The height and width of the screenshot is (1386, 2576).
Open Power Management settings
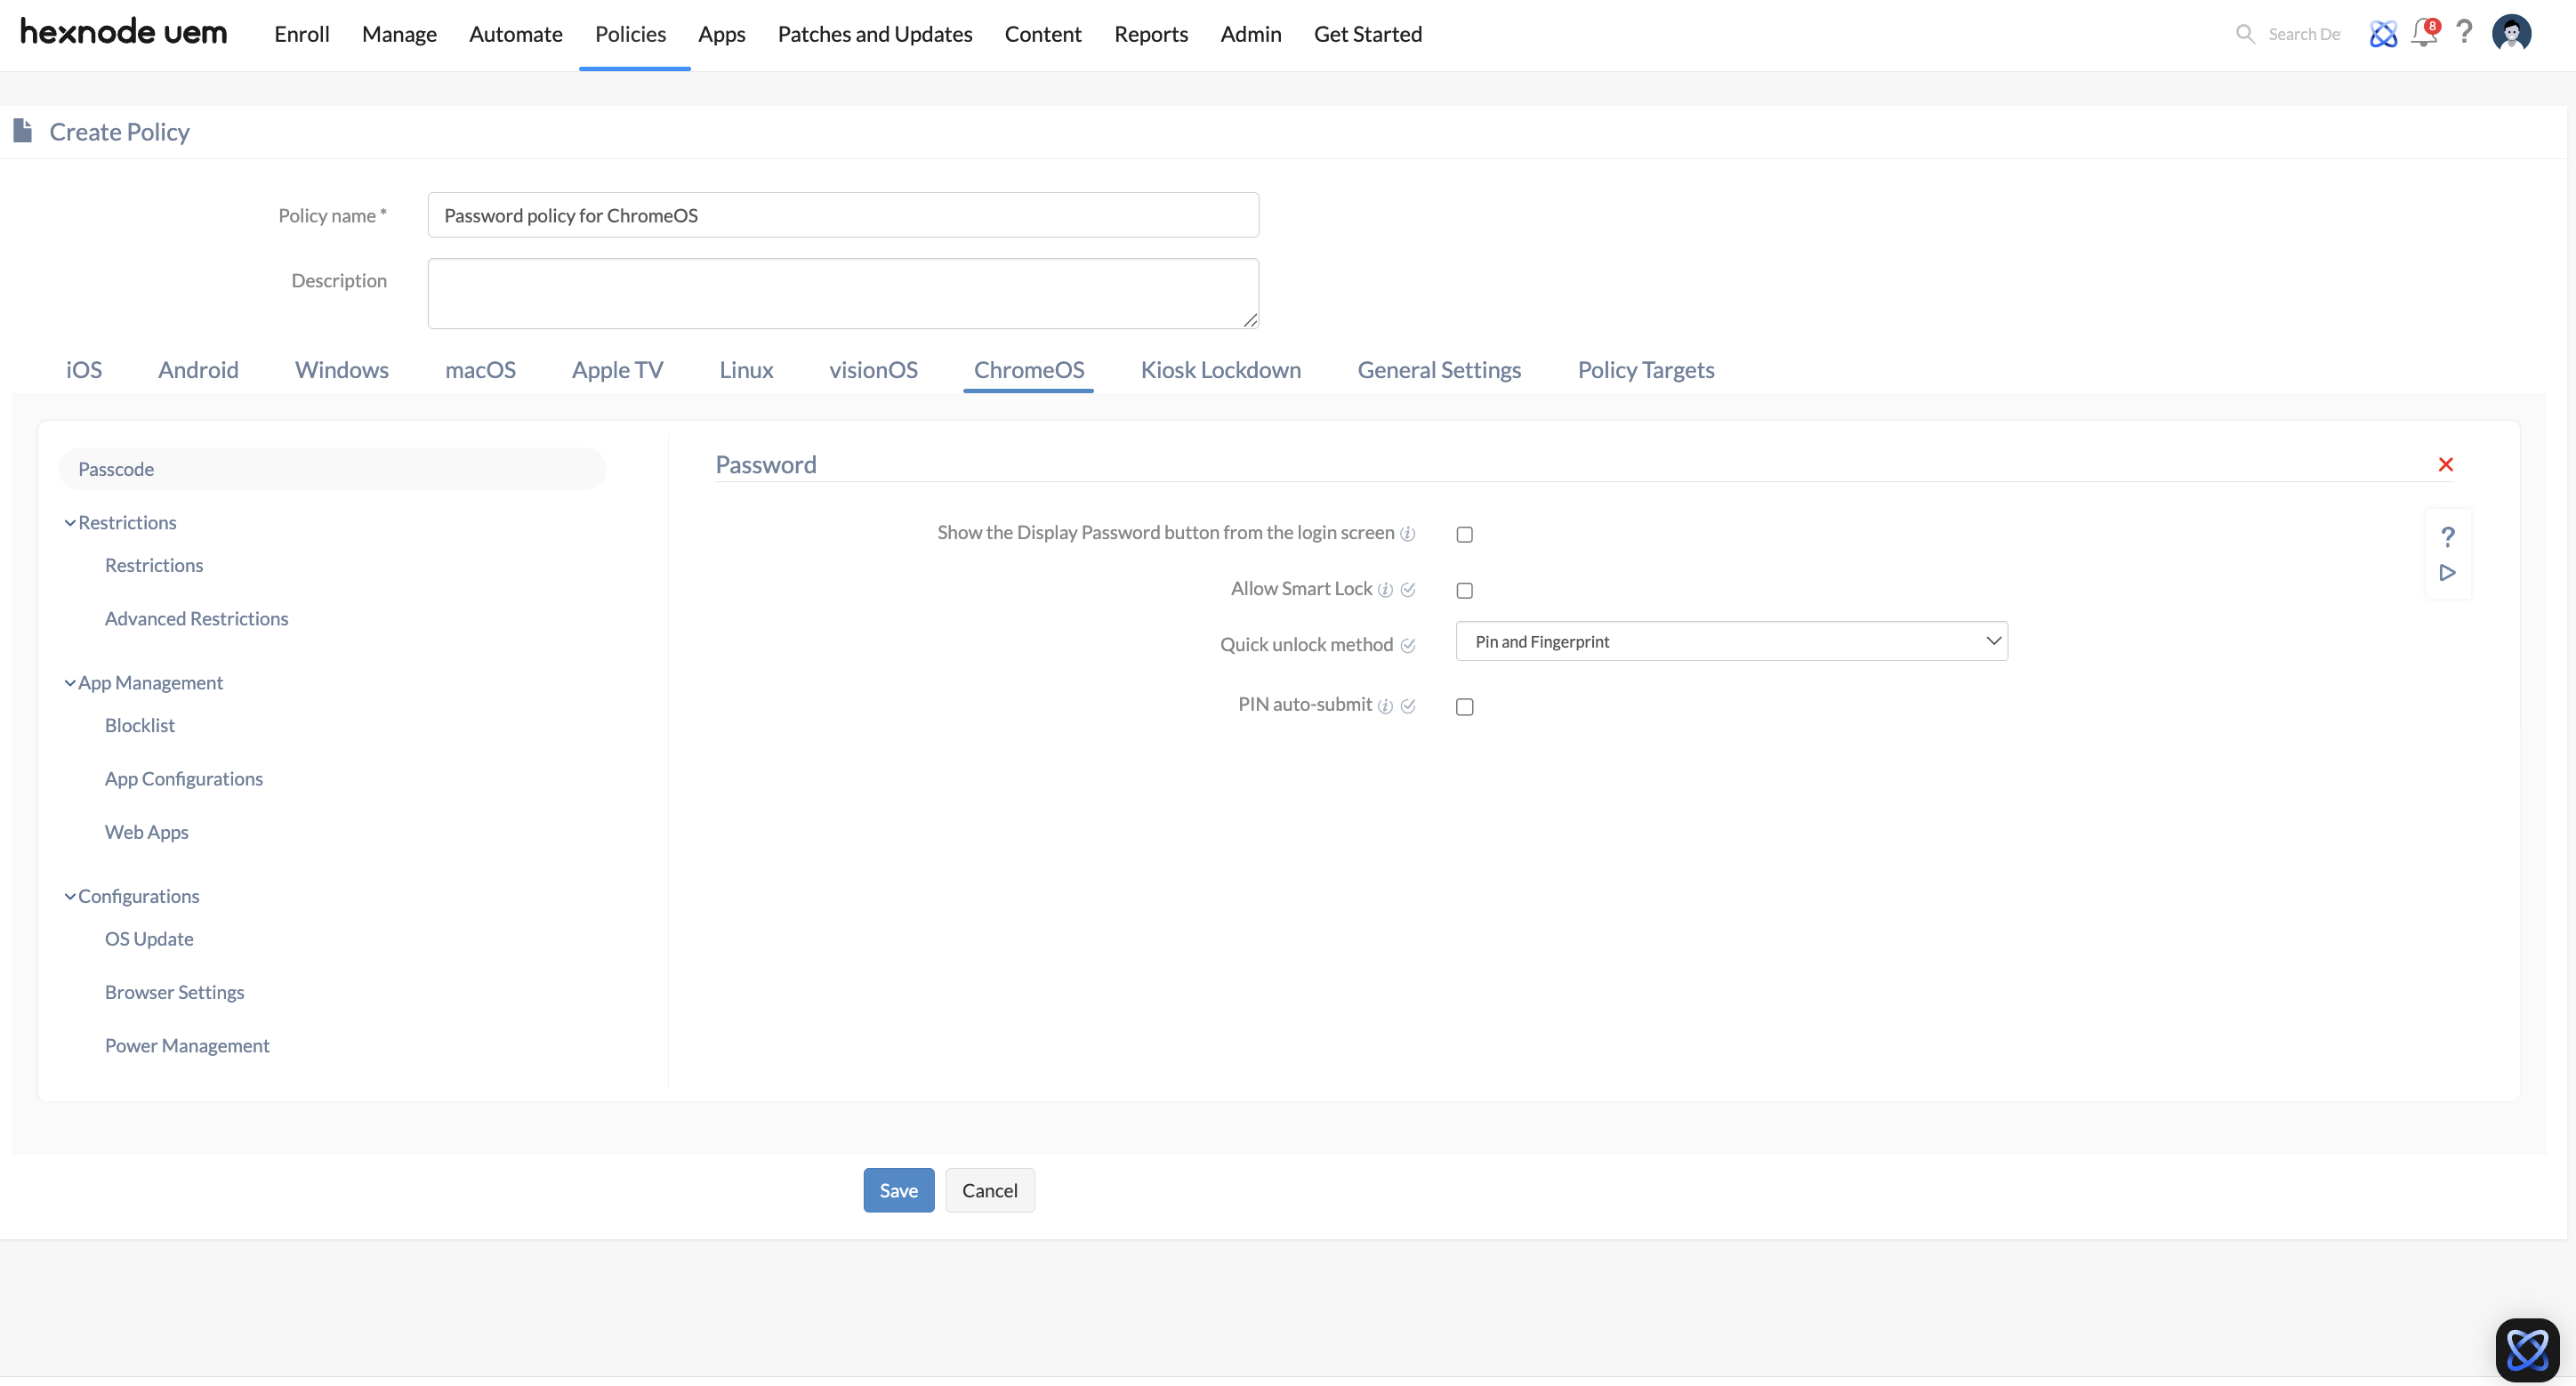click(187, 1045)
